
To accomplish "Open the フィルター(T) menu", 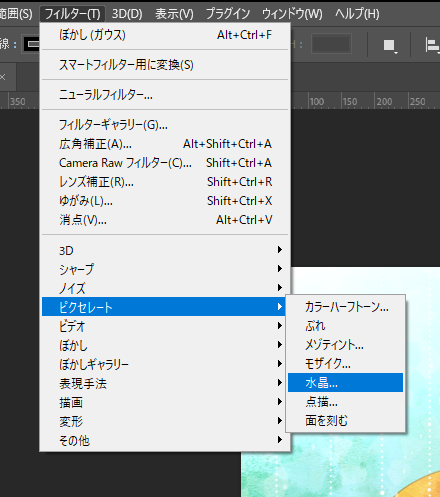I will point(72,14).
